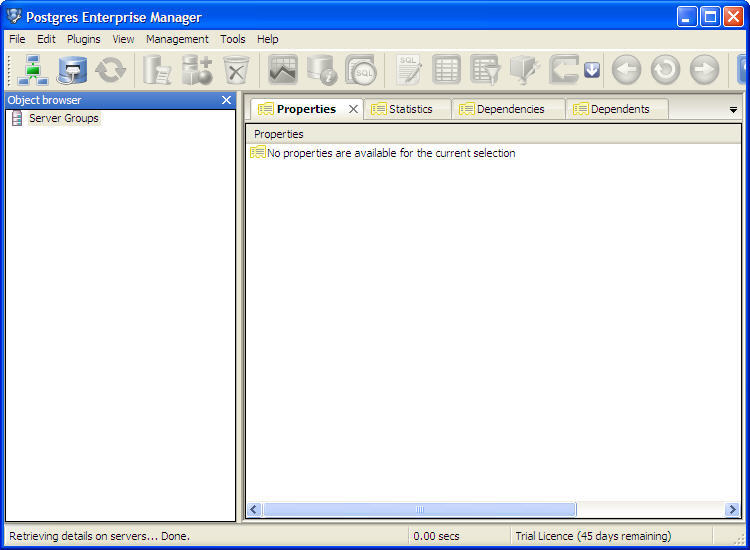Click the Postgres Enterprise Manager title icon
Image resolution: width=750 pixels, height=550 pixels.
(x=14, y=16)
